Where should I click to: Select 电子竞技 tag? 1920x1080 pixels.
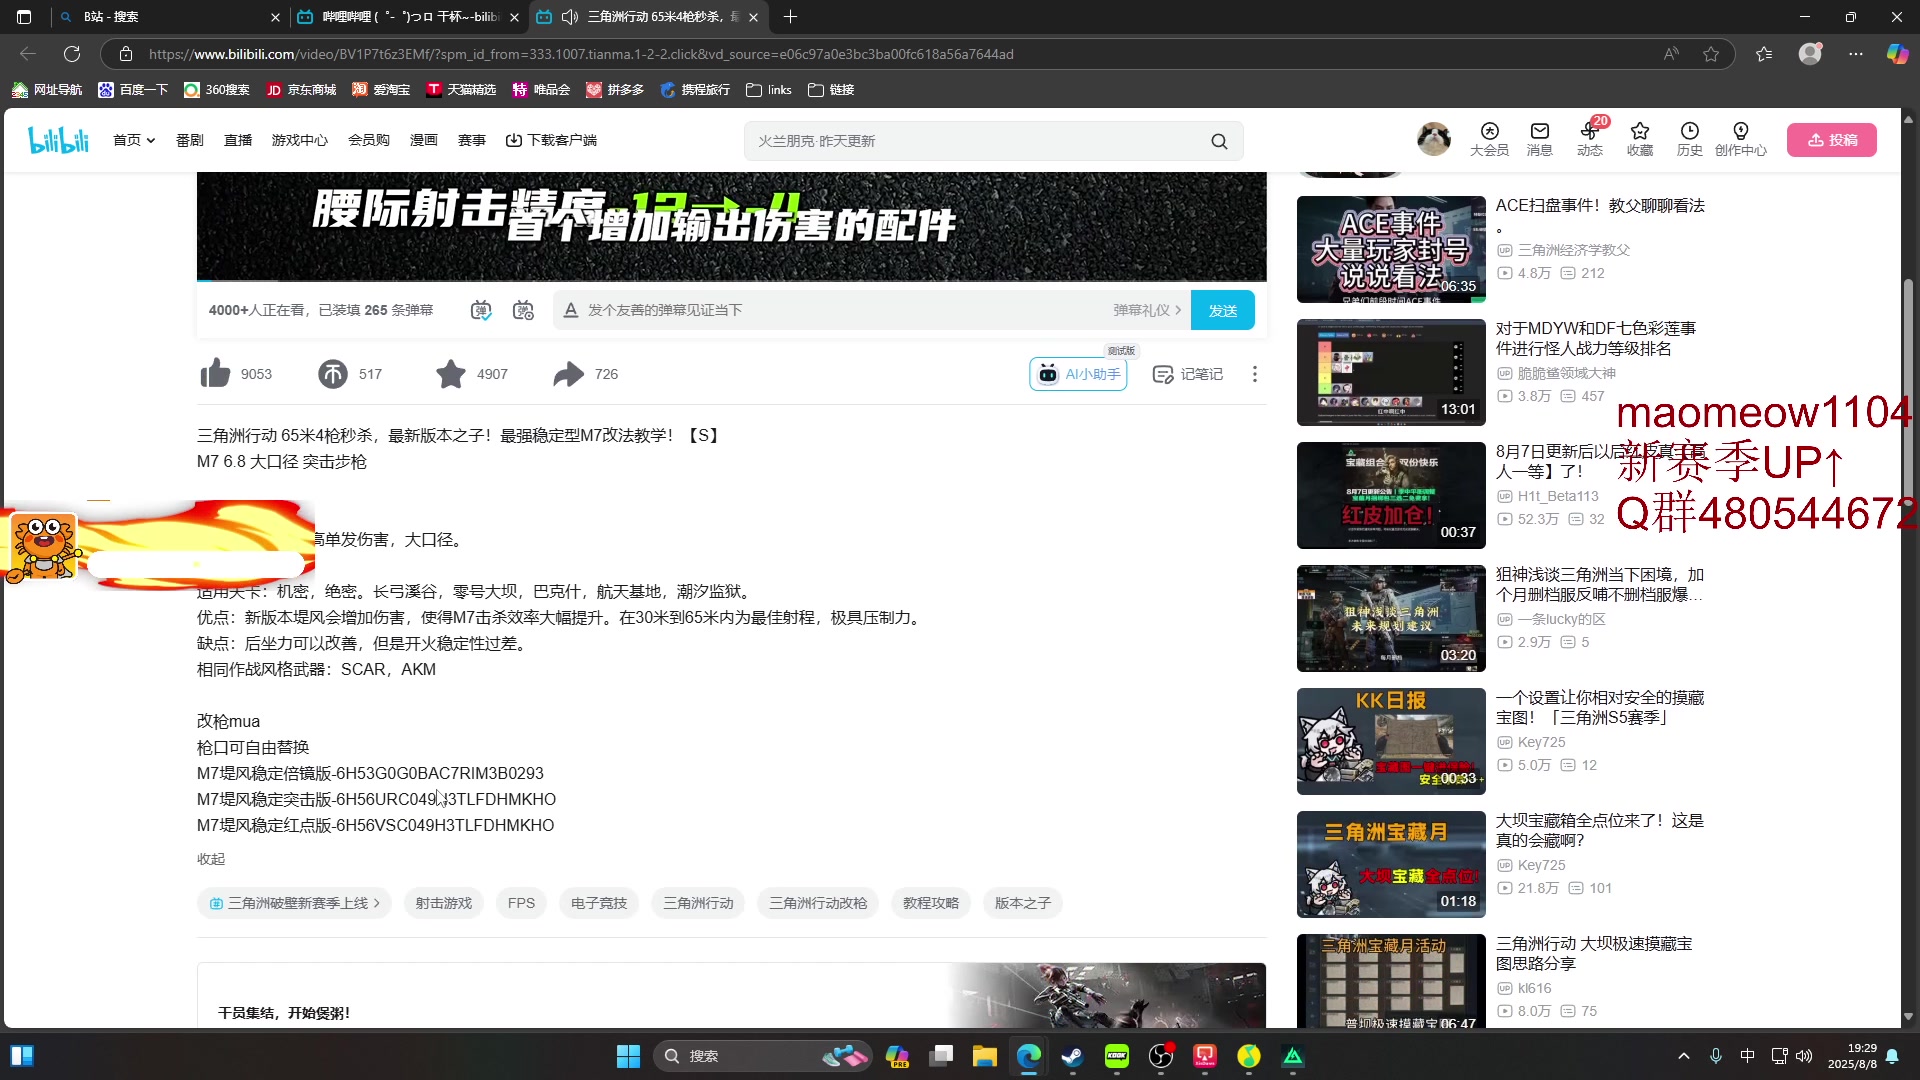coord(599,903)
